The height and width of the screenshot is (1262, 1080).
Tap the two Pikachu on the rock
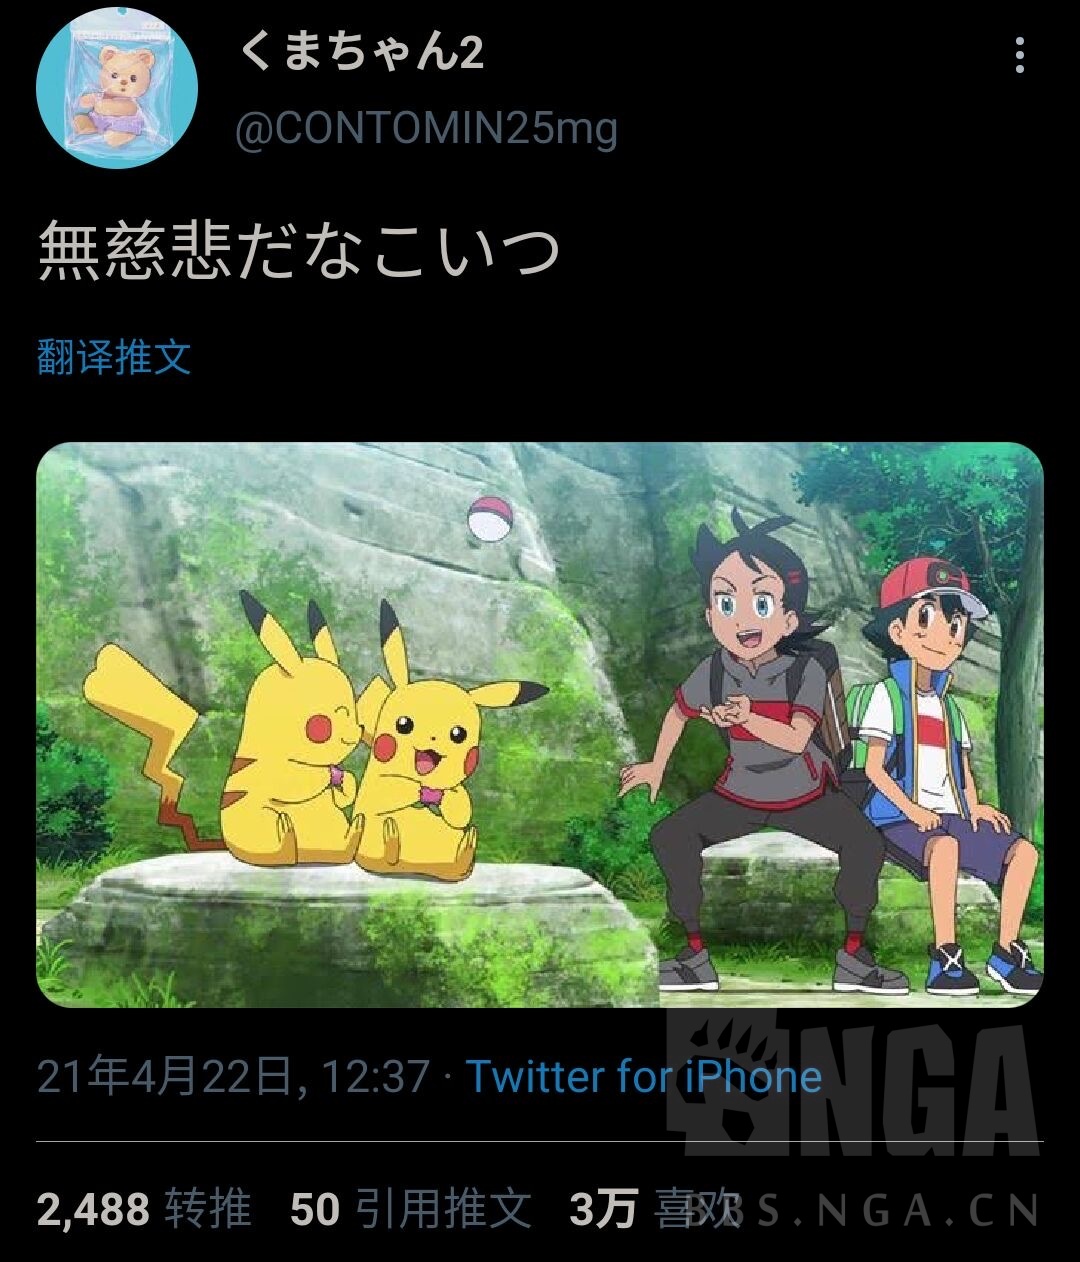(315, 735)
